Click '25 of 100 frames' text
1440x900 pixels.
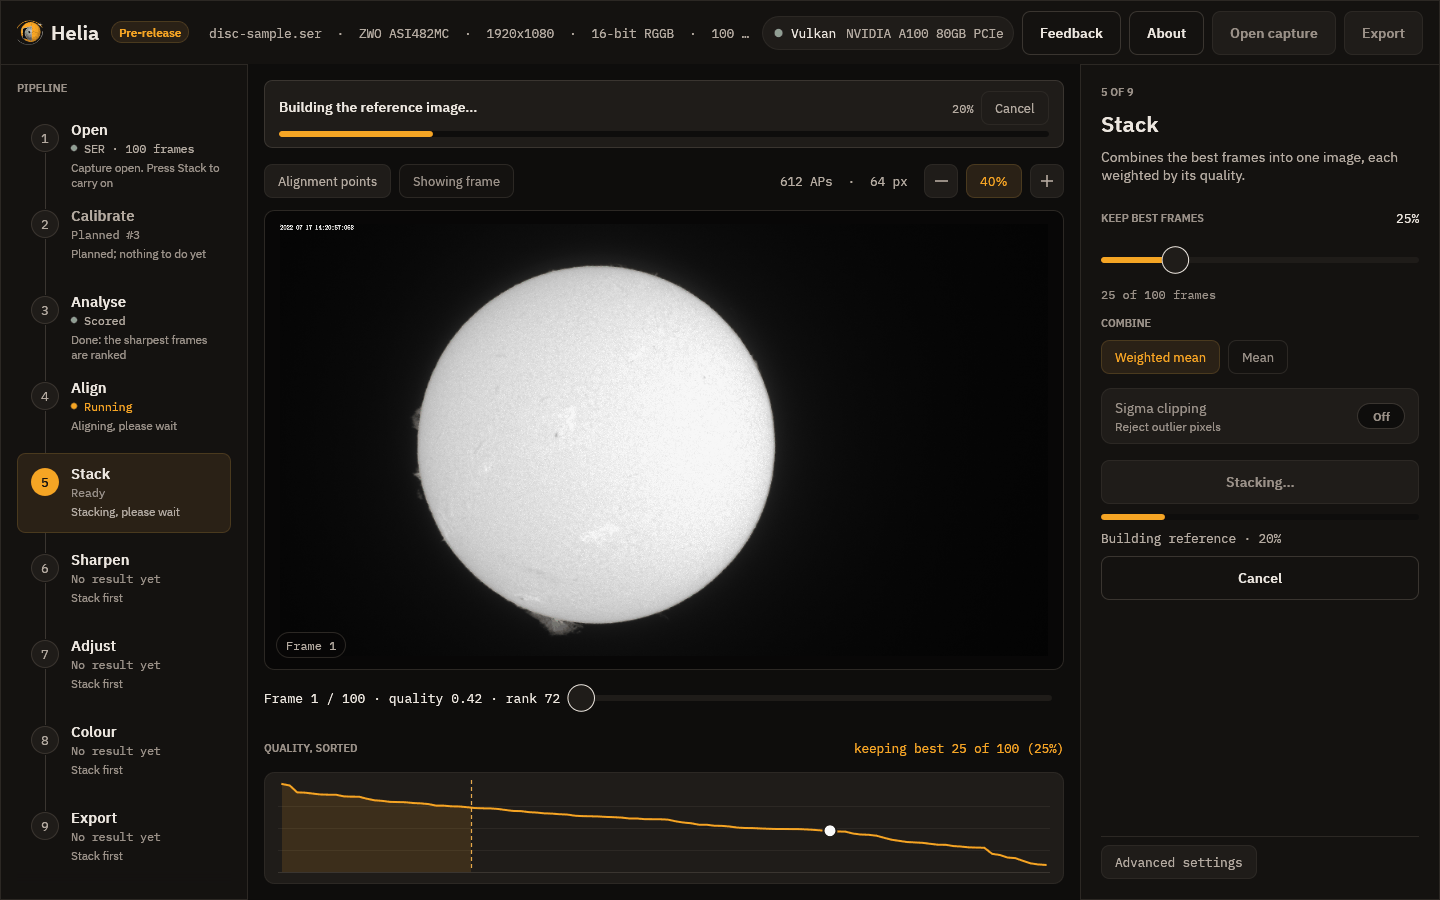point(1158,295)
